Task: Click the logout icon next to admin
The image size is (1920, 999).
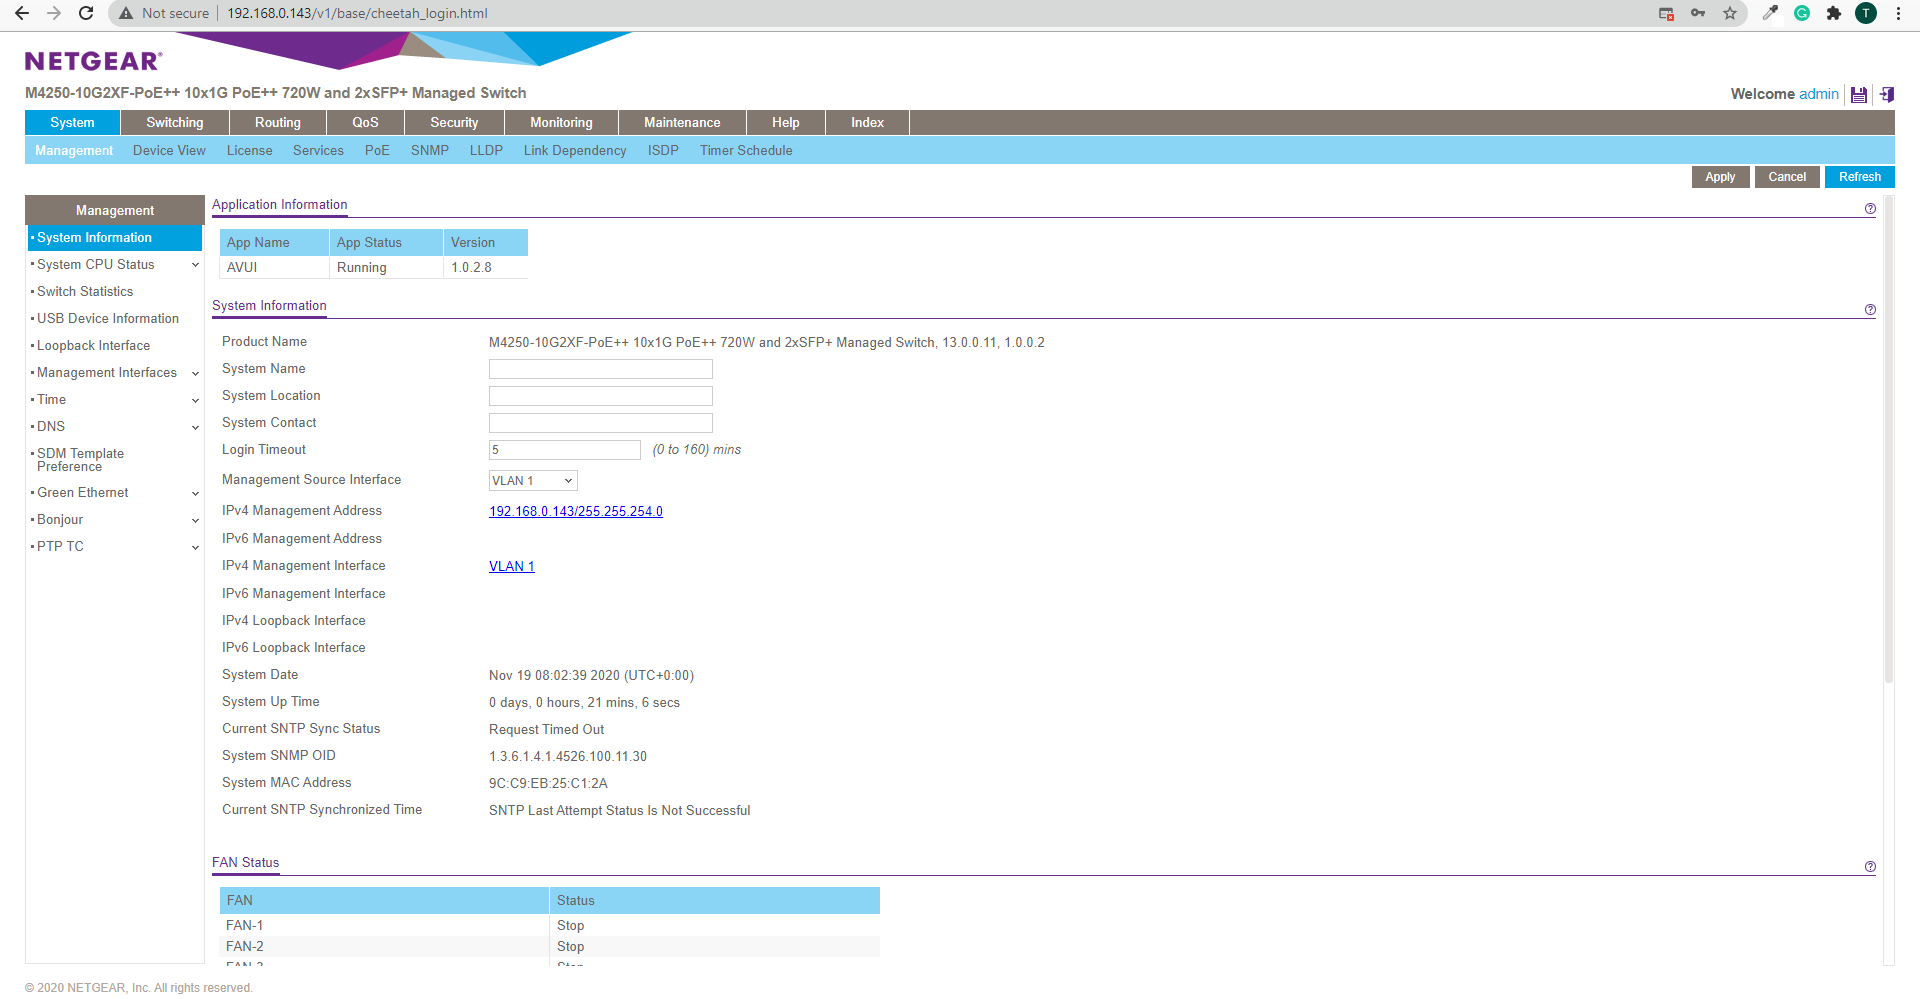Action: [1887, 95]
